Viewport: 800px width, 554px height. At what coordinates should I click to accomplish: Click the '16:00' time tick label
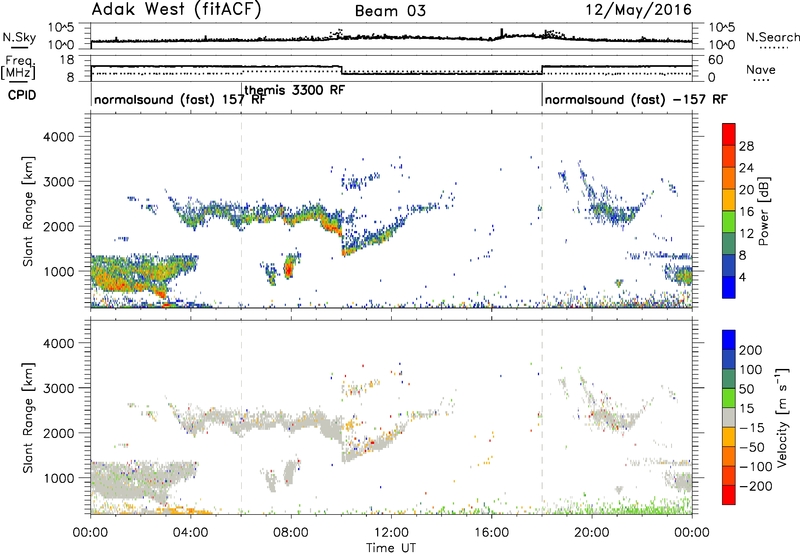[491, 533]
